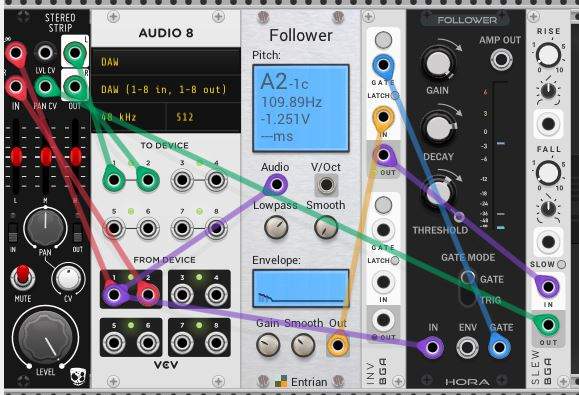579x395 pixels.
Task: Click the LVL CV input jack
Action: click(45, 53)
